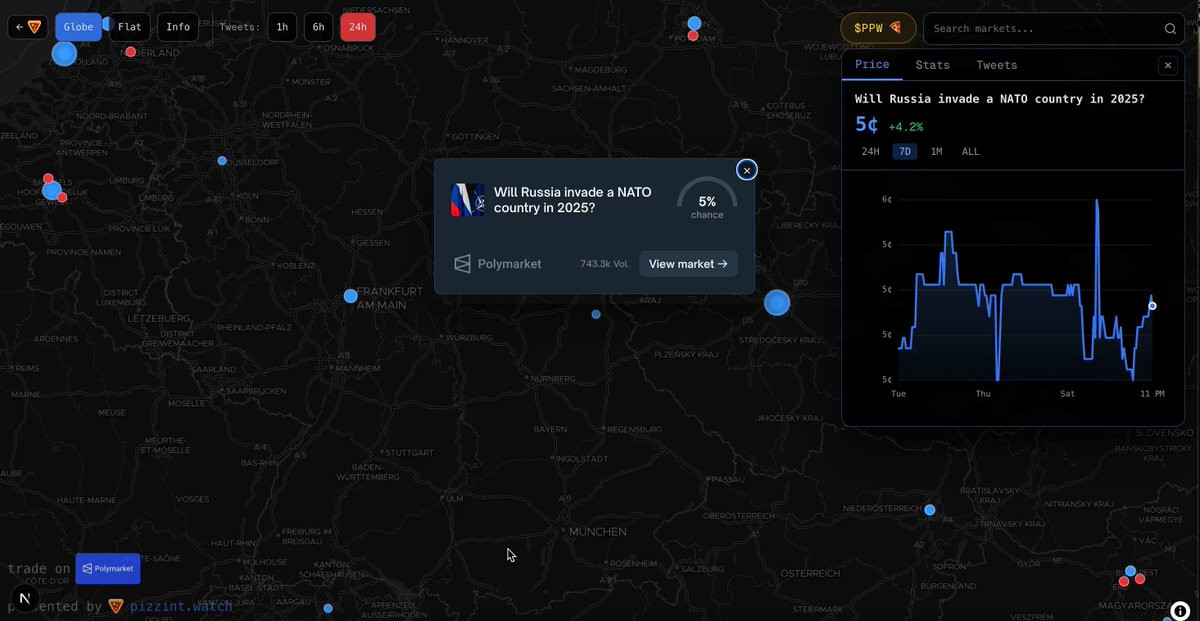Click blue marker near Frankfurt am Main
1200x621 pixels.
point(350,296)
